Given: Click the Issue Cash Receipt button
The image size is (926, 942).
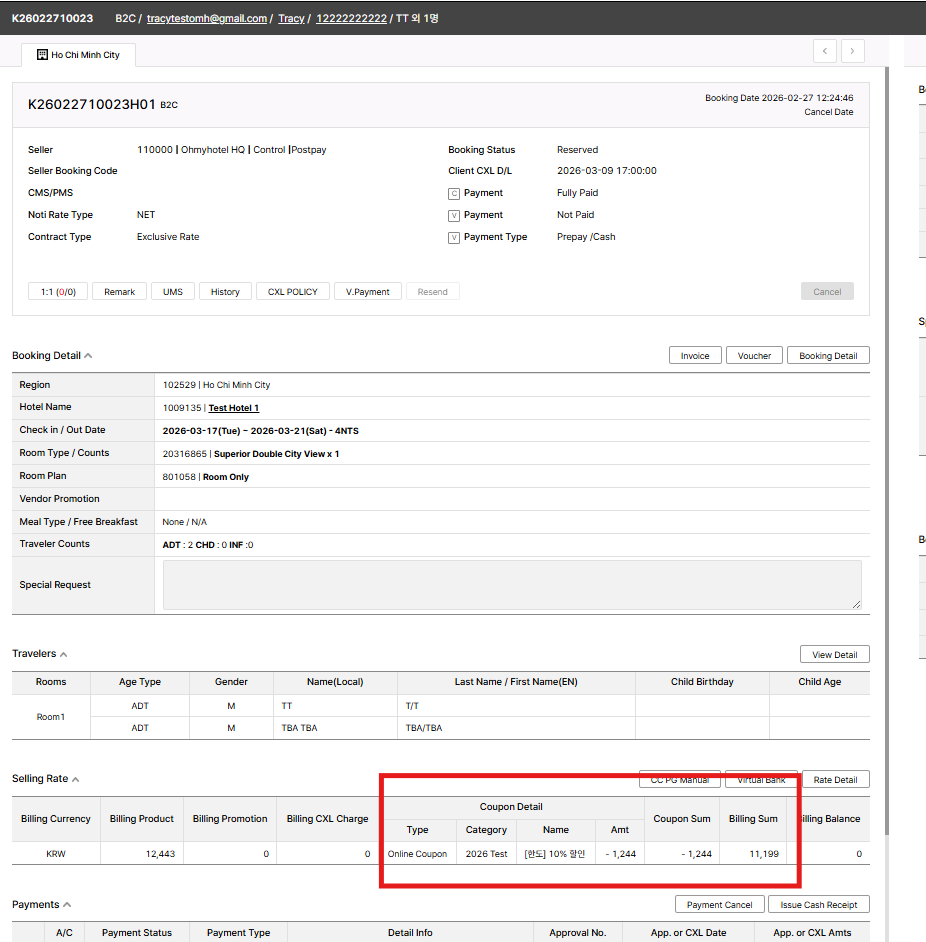Looking at the screenshot, I should [x=818, y=905].
